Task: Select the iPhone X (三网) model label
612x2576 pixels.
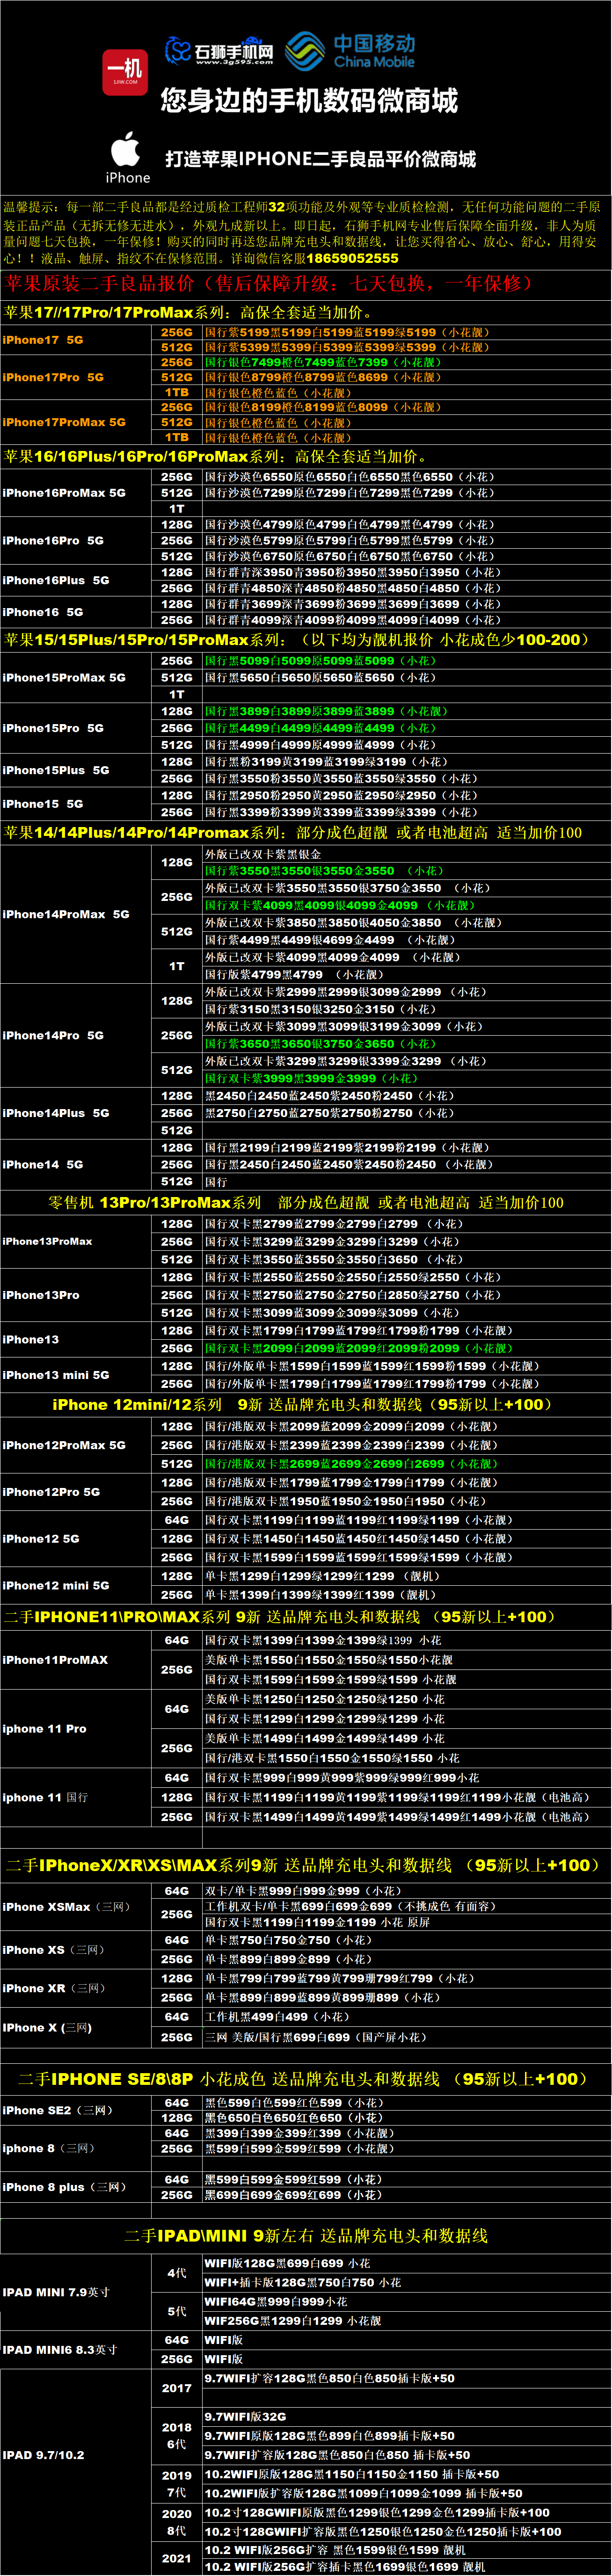Action: point(47,2028)
